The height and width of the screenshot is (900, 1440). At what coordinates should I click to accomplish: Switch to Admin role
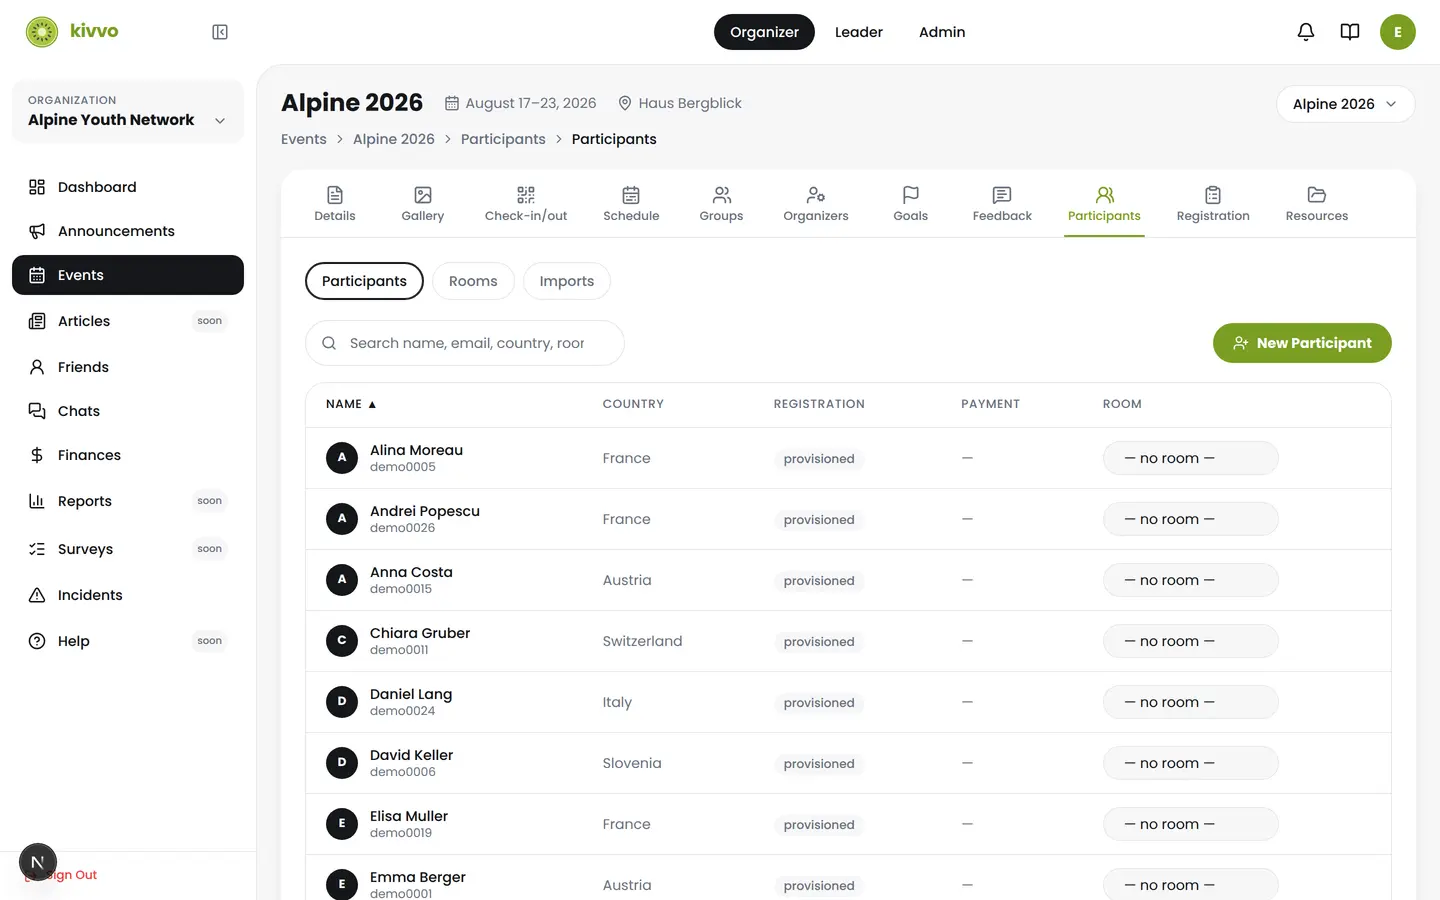pyautogui.click(x=942, y=32)
